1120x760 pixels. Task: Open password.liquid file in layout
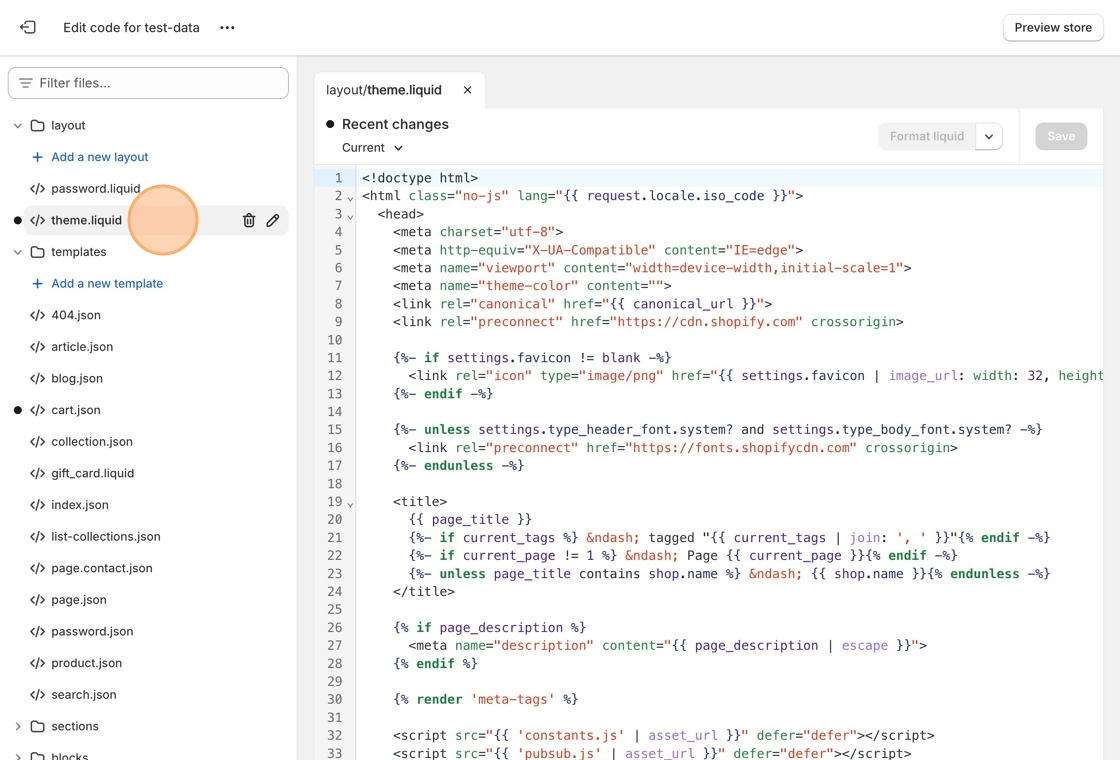pyautogui.click(x=96, y=189)
